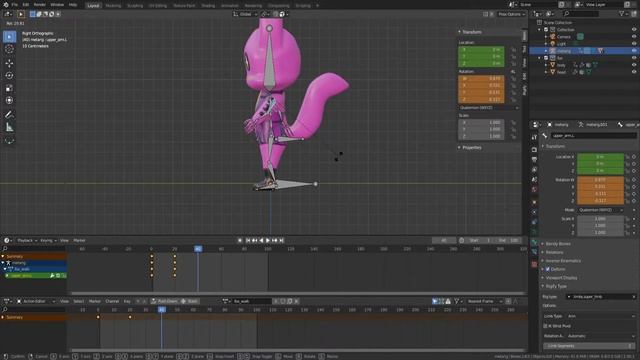The image size is (640, 360).
Task: Toggle the IK Wind Pivot checkbox
Action: [x=545, y=326]
